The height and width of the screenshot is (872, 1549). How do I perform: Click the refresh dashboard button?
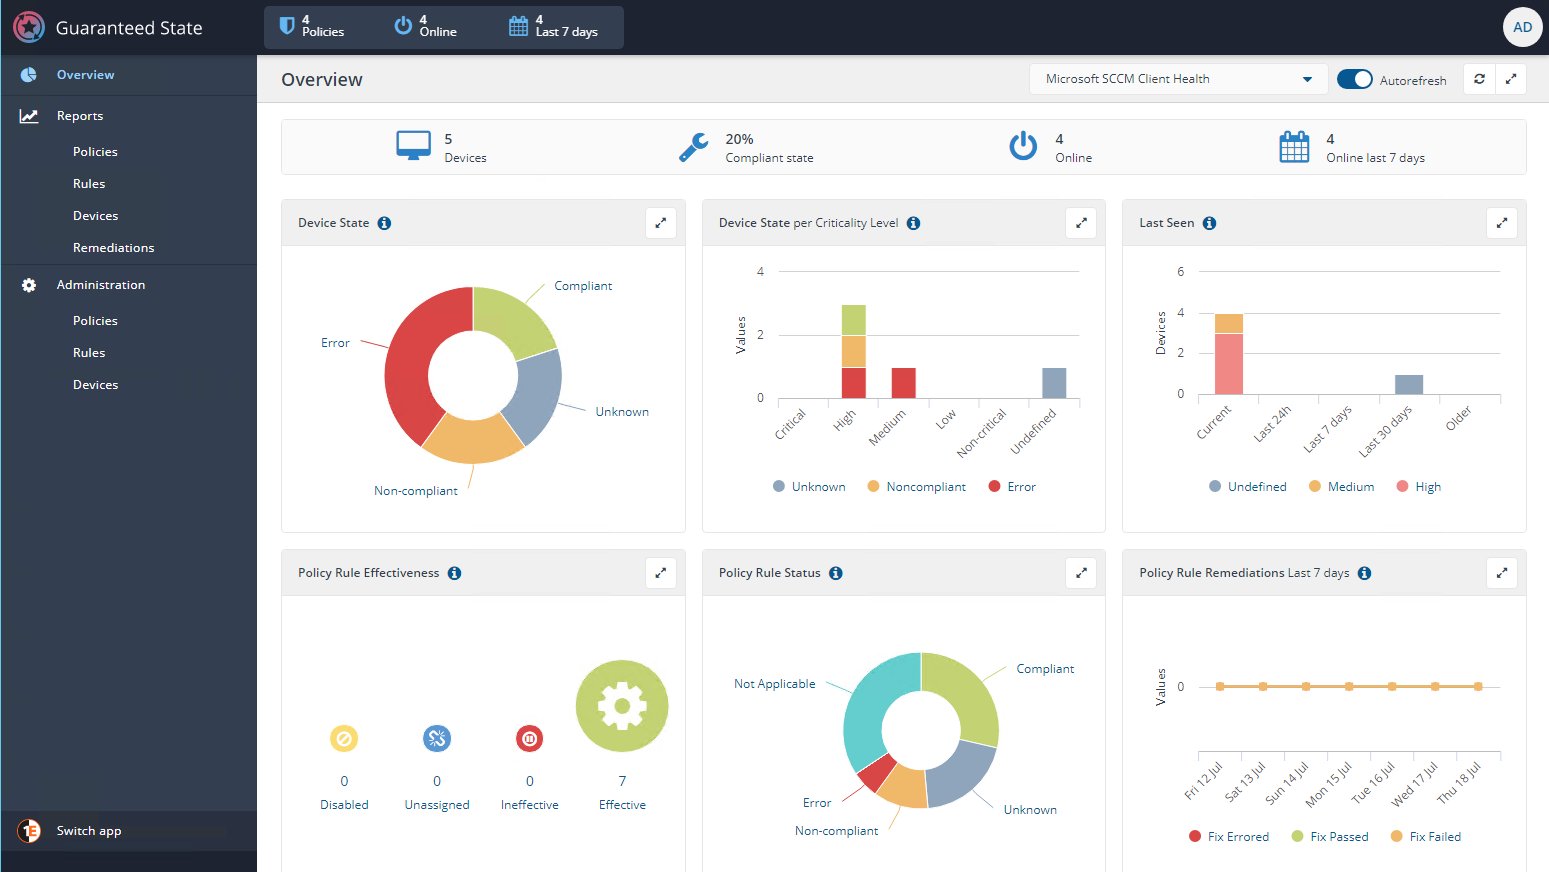pyautogui.click(x=1479, y=79)
